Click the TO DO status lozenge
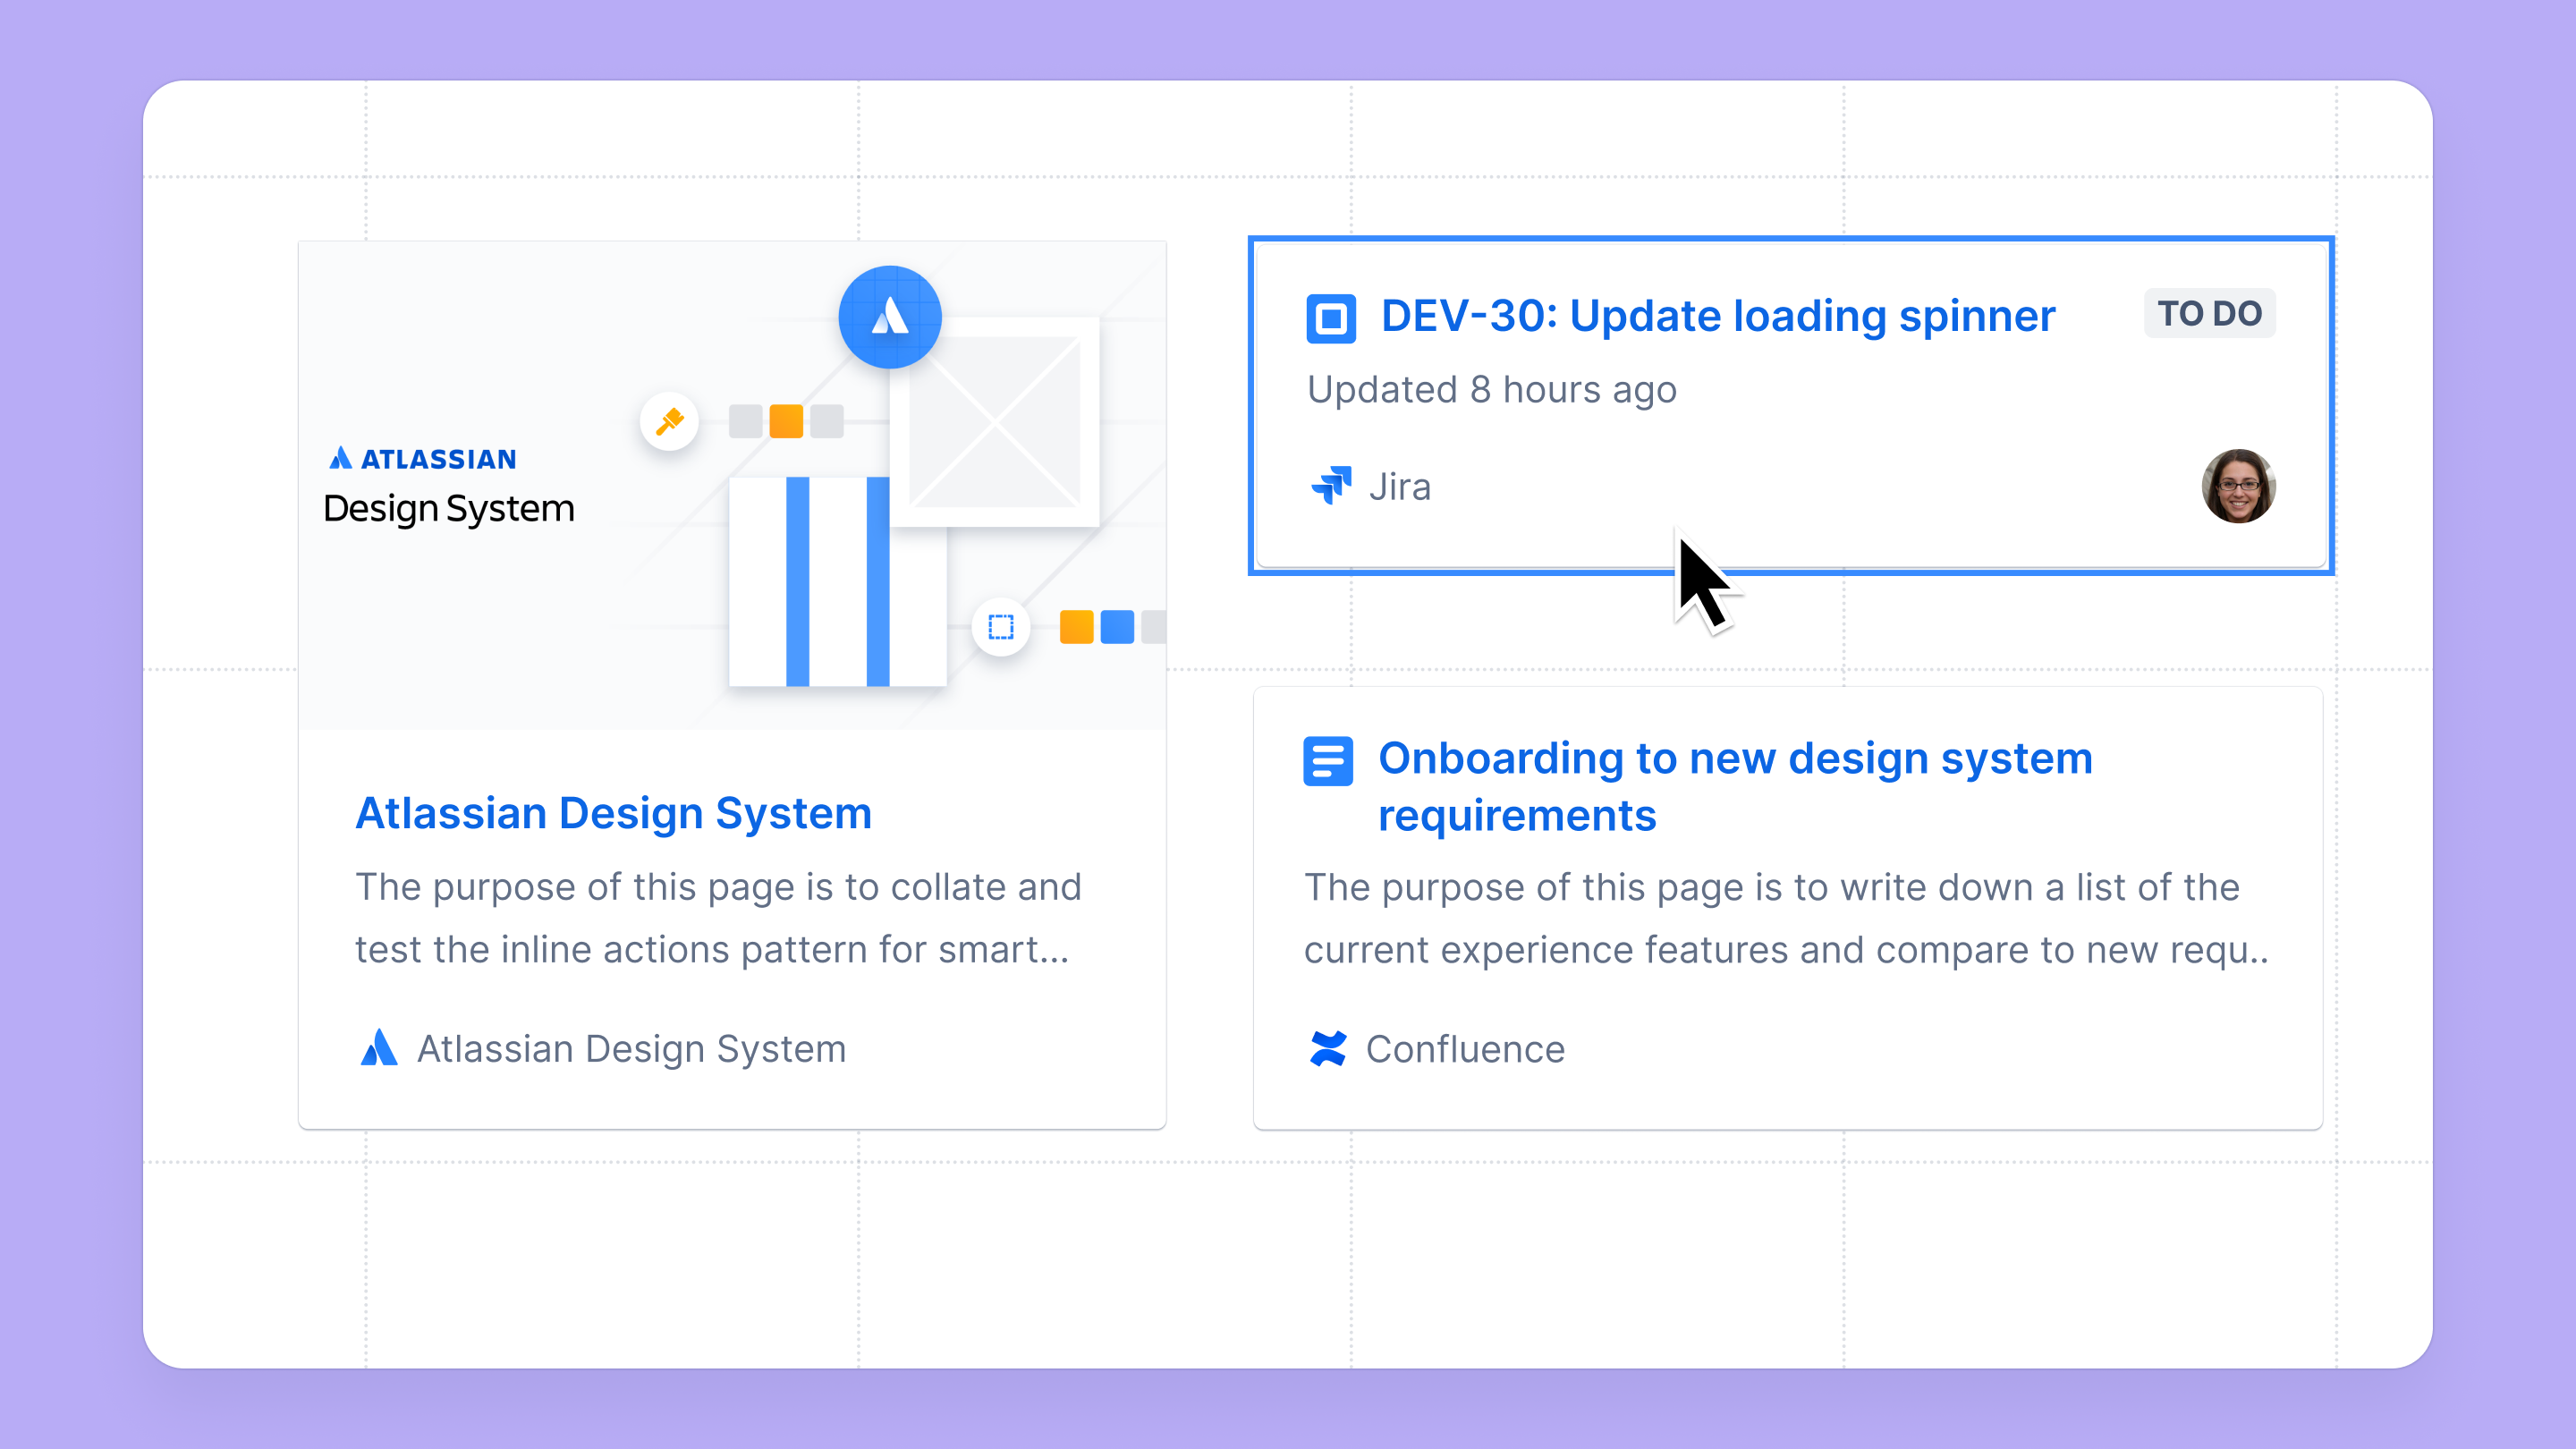This screenshot has width=2576, height=1449. point(2209,314)
